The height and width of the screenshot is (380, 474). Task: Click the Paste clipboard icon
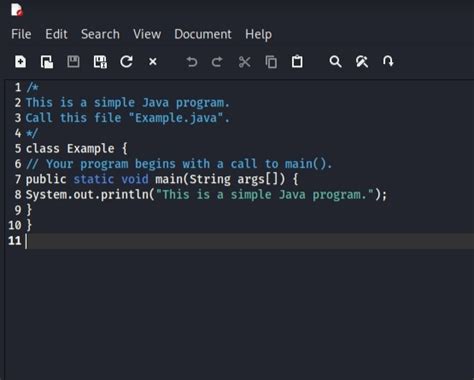click(297, 62)
